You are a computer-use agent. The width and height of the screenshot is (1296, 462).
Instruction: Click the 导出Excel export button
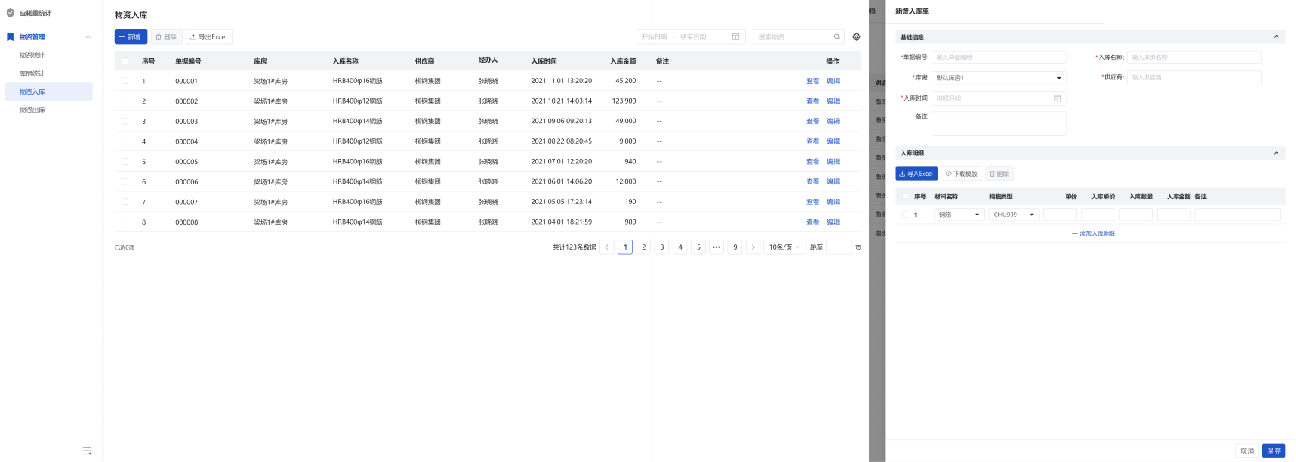point(210,36)
